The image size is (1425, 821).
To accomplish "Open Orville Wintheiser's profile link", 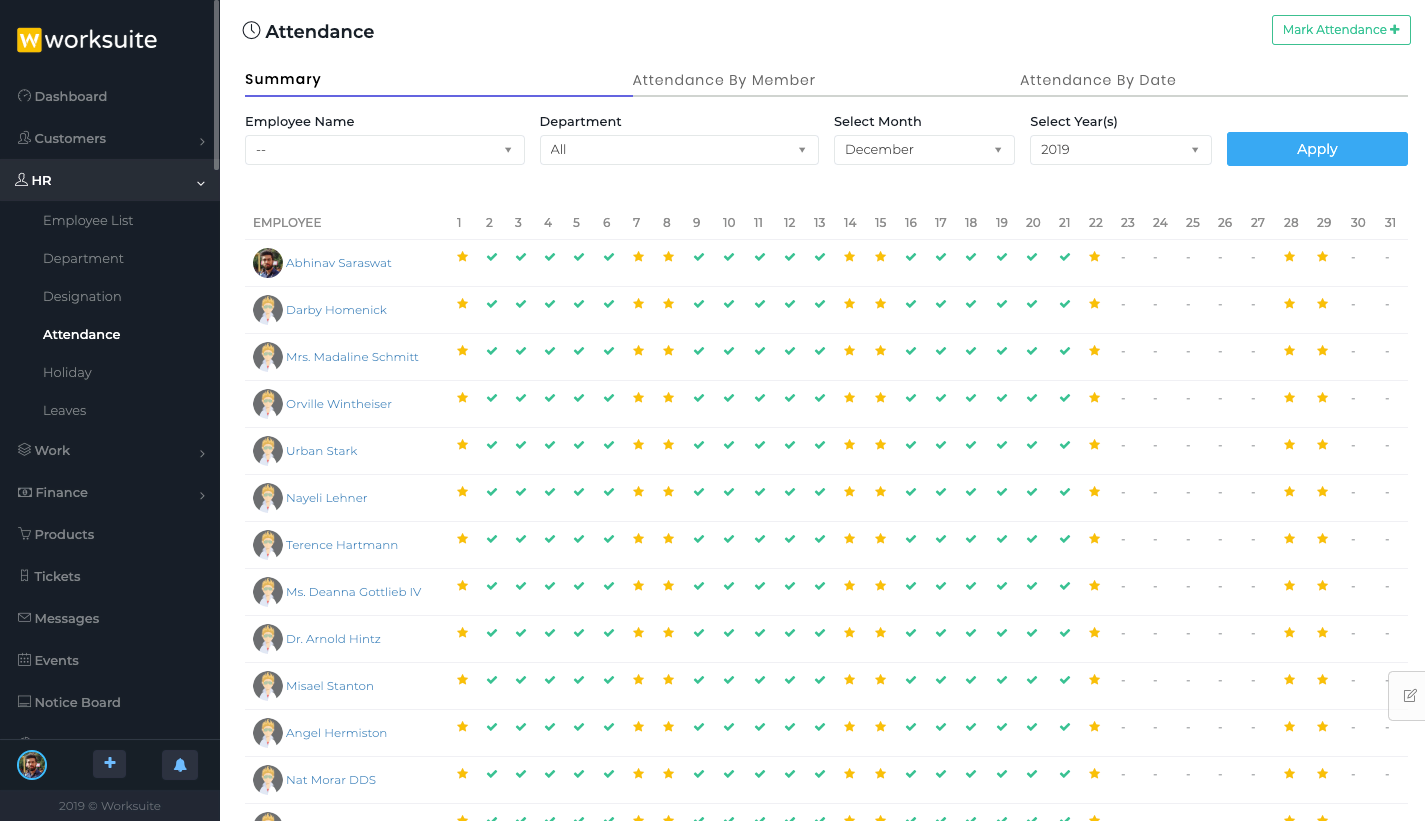I will pos(339,404).
